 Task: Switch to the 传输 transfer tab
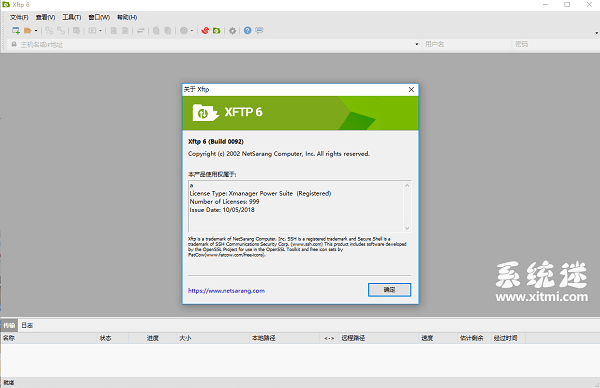pos(9,325)
